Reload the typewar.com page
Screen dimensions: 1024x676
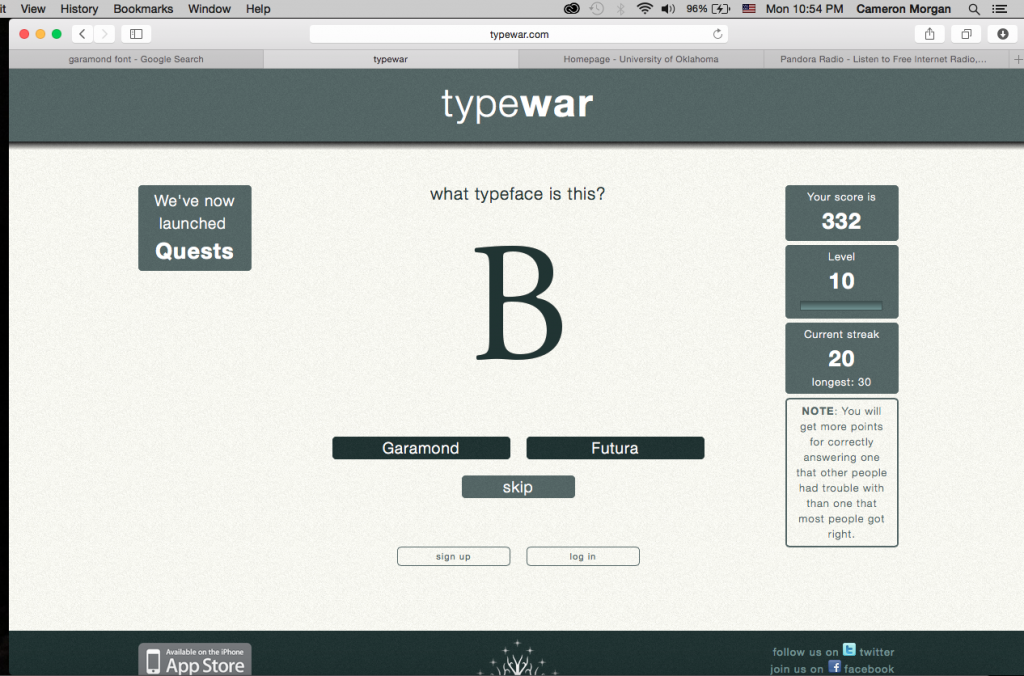click(717, 34)
